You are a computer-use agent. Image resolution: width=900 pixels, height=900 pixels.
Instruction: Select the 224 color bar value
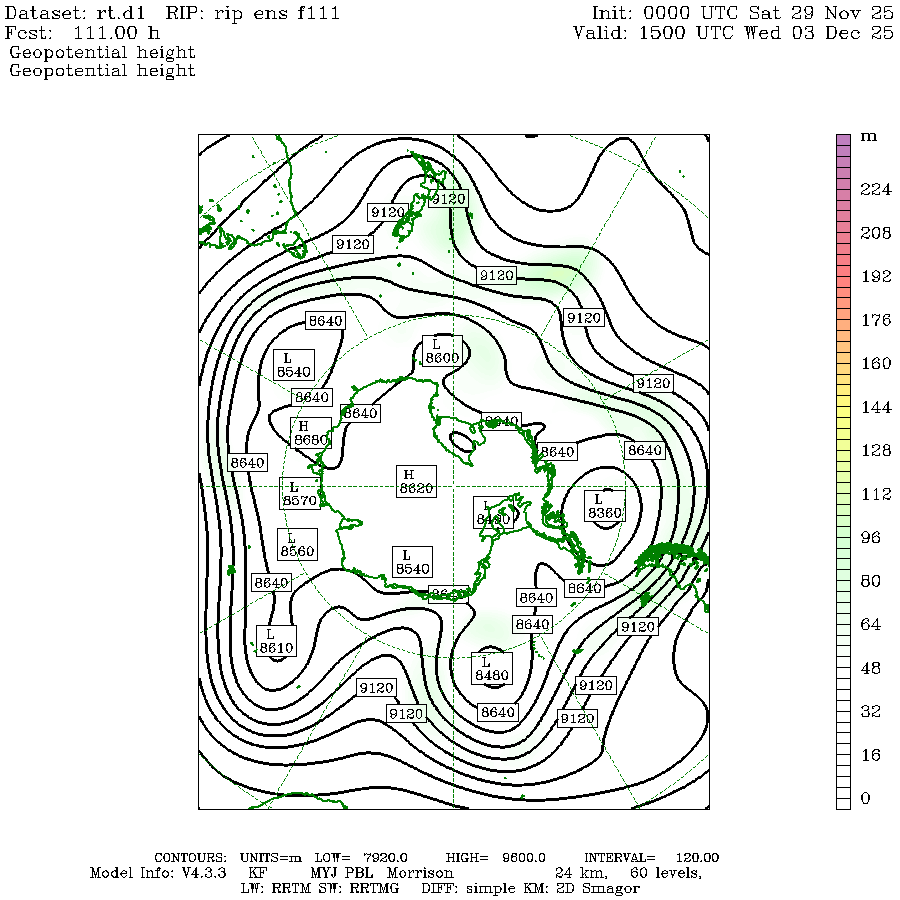pyautogui.click(x=875, y=189)
